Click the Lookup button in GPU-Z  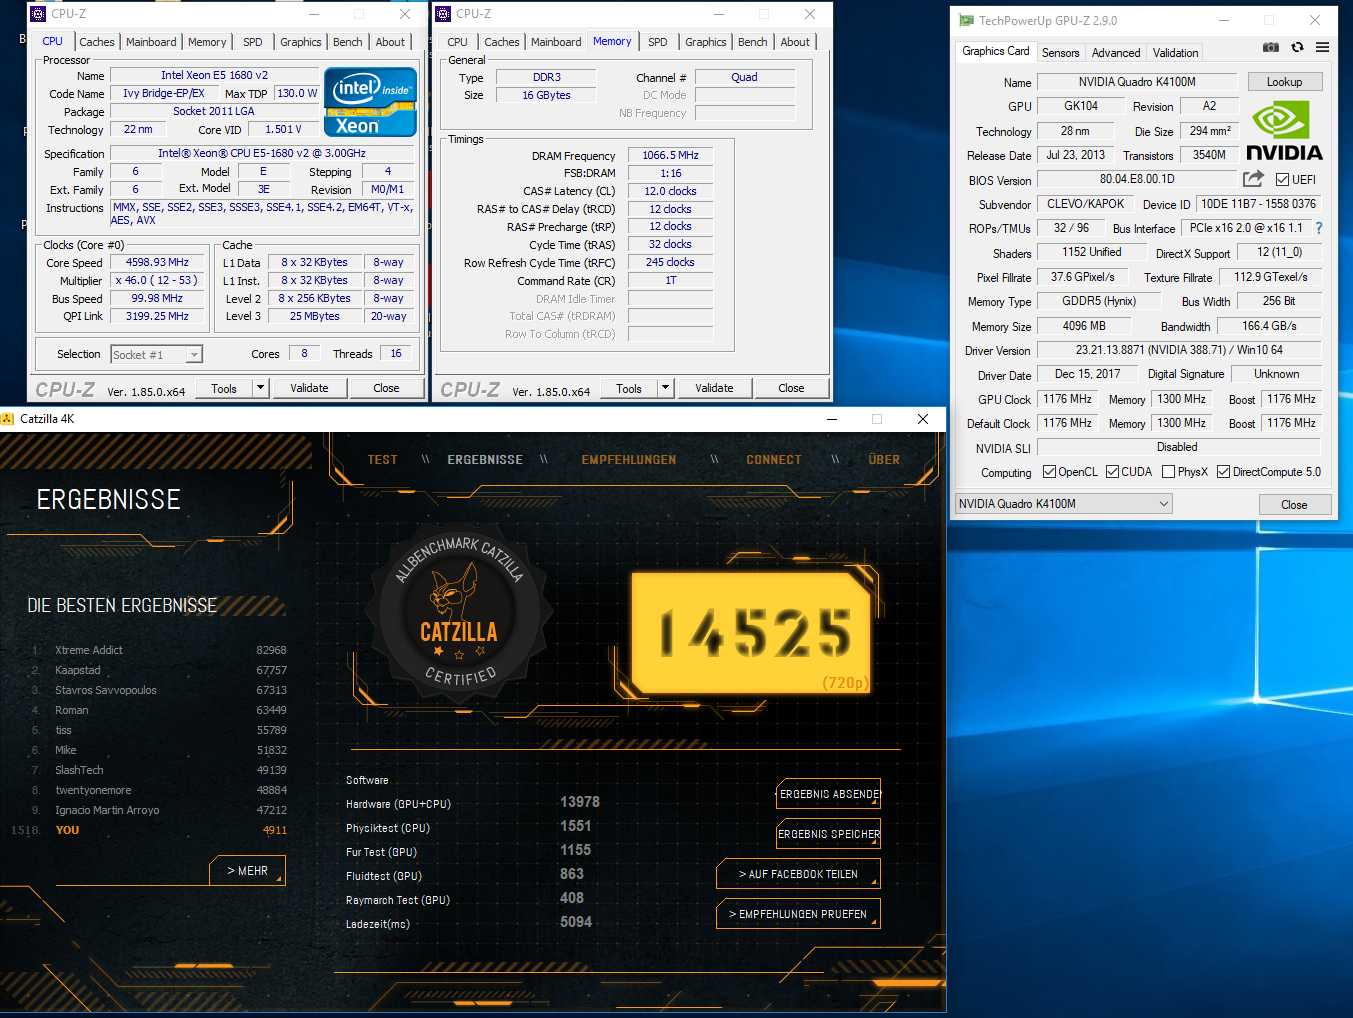(x=1285, y=82)
